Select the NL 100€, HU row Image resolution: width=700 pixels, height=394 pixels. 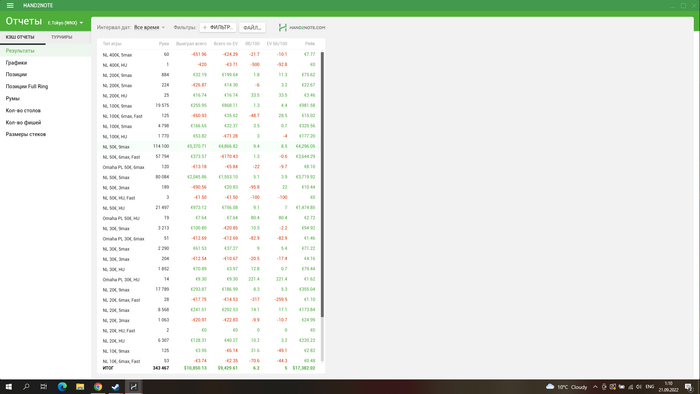209,136
